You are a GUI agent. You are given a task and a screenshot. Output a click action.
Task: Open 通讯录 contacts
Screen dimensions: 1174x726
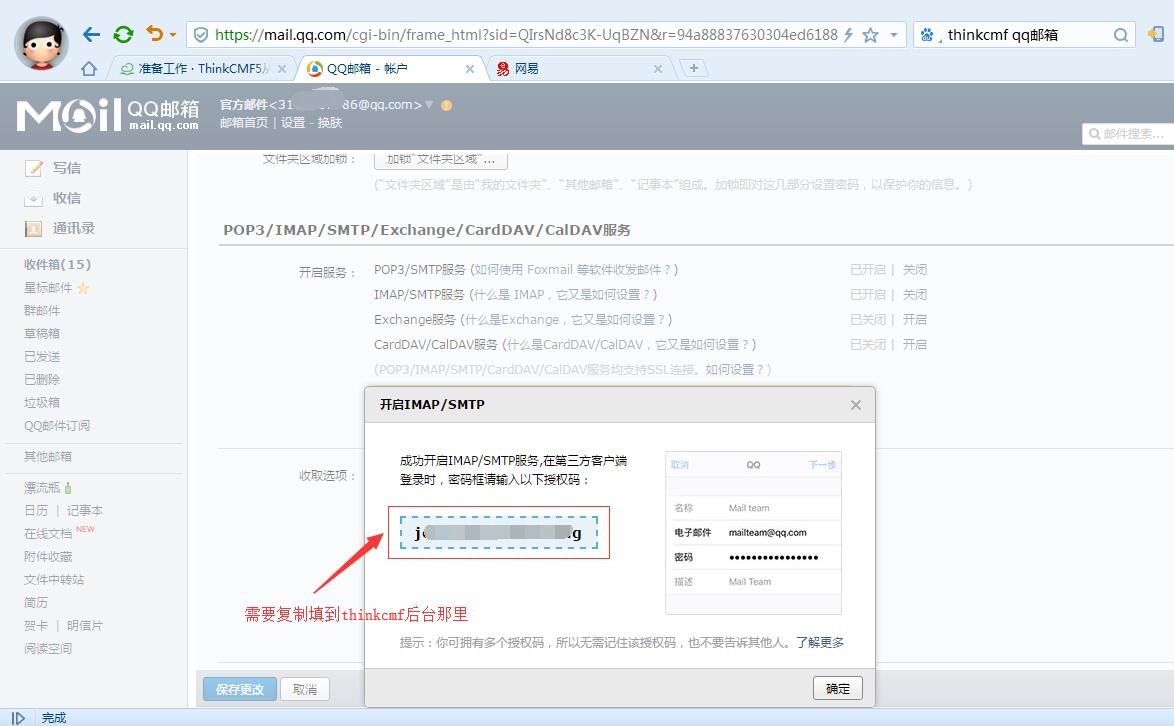point(73,228)
